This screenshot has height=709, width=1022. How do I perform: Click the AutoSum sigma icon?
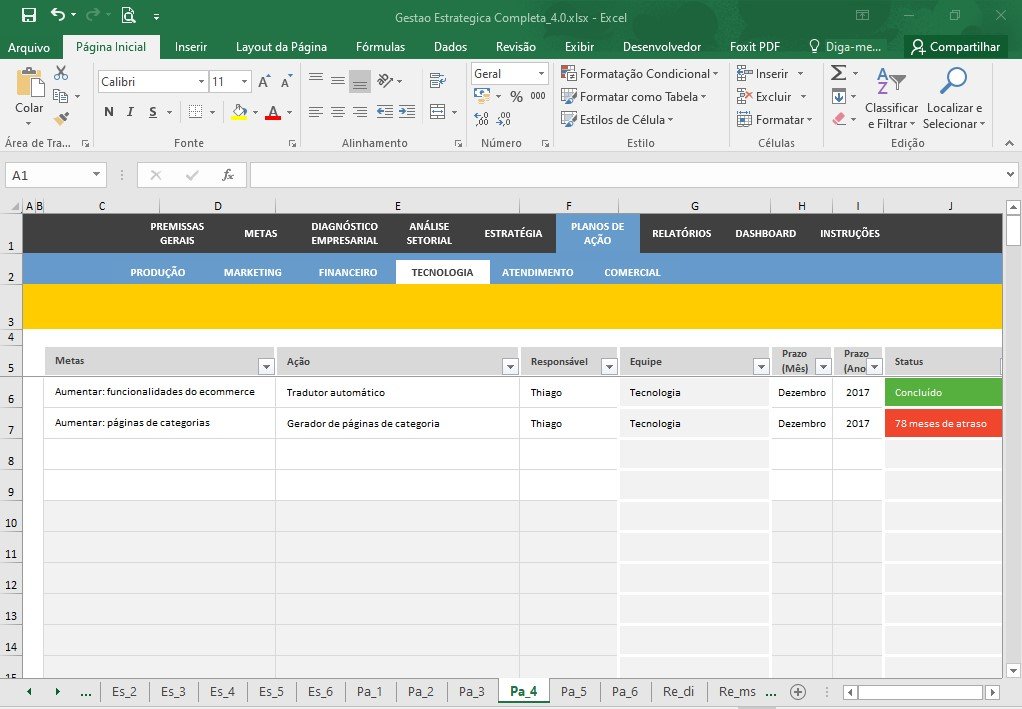pos(839,72)
